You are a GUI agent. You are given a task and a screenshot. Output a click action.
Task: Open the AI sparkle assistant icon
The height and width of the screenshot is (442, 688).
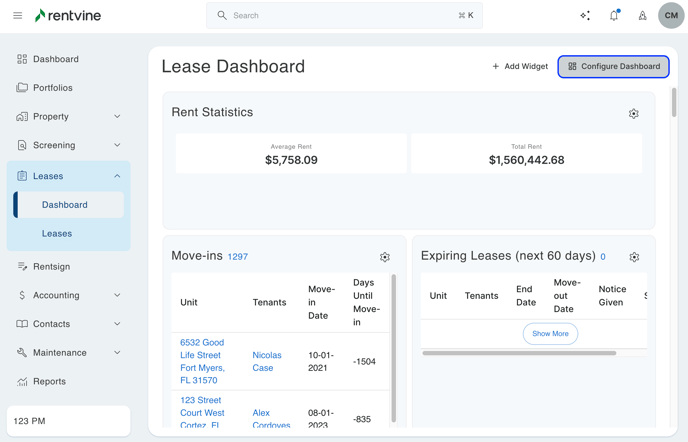(585, 16)
